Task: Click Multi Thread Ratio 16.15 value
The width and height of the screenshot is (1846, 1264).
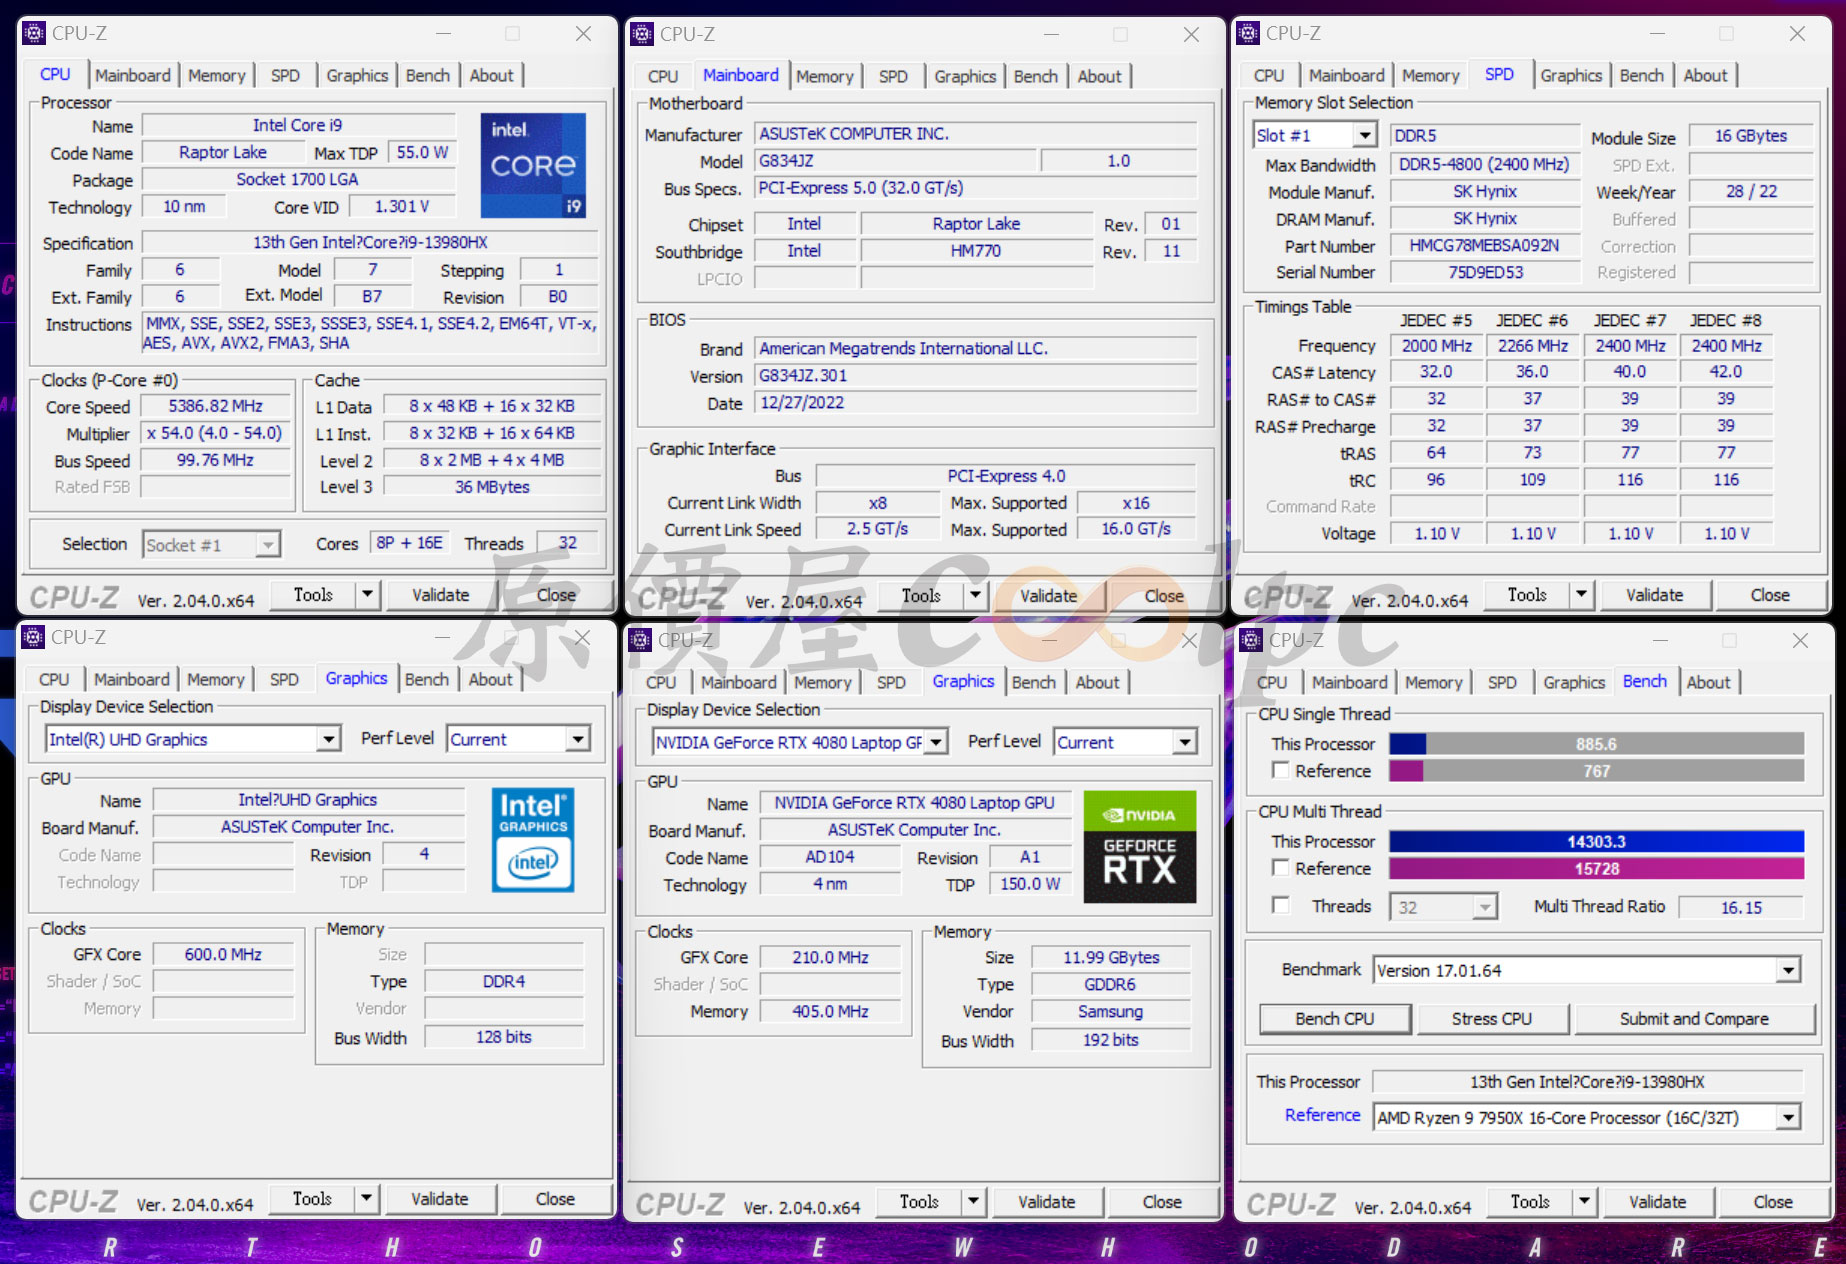Action: point(1741,907)
